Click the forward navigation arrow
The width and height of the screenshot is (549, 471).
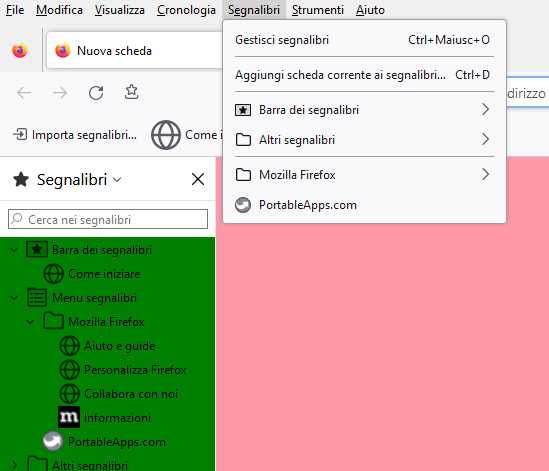60,93
